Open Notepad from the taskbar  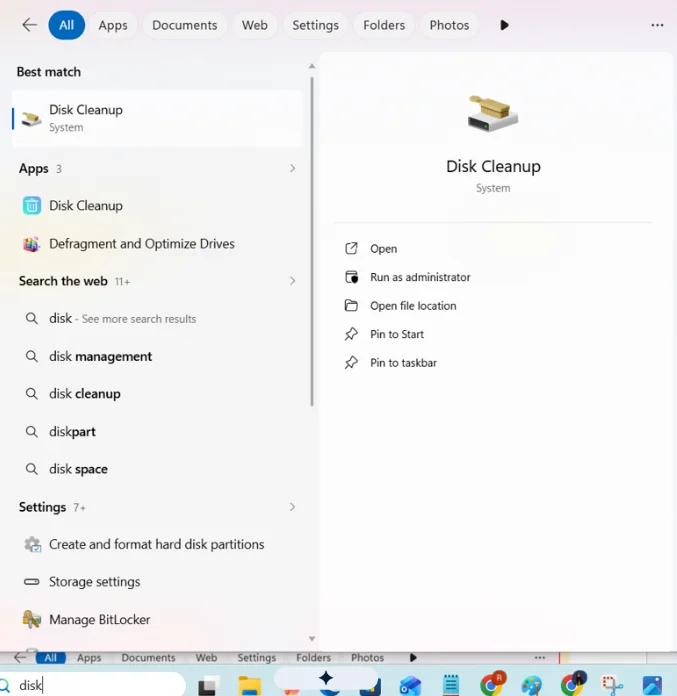point(451,685)
